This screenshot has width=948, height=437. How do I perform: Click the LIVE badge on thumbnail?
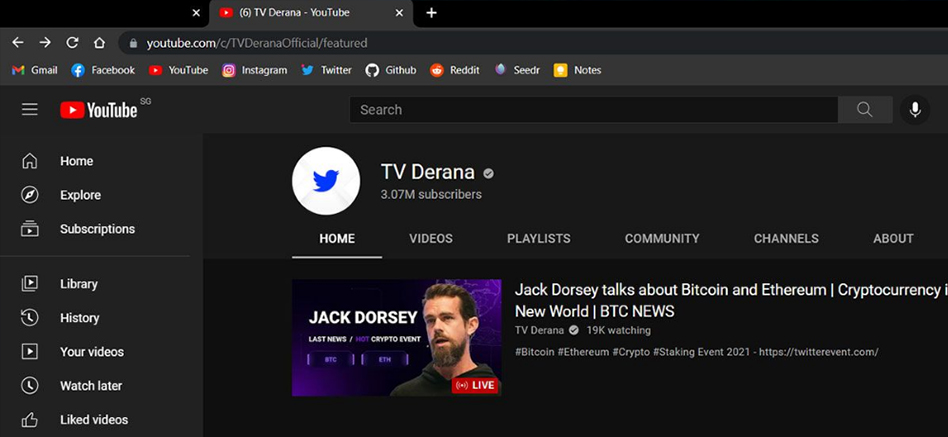(475, 385)
